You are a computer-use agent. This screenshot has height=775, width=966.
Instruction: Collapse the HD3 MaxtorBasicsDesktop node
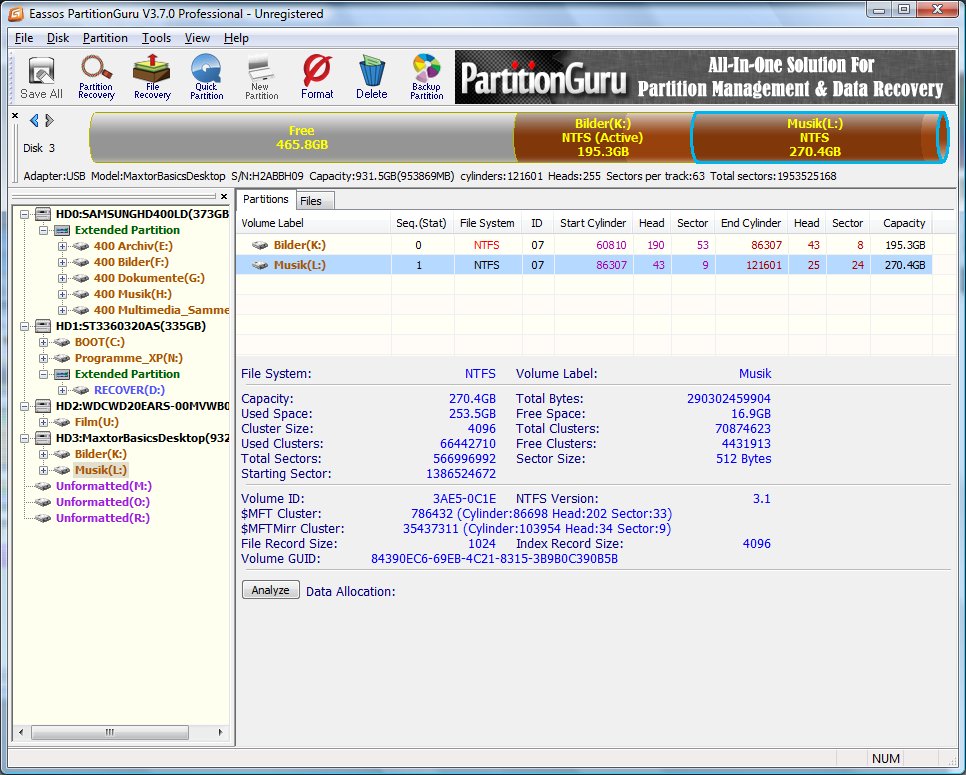click(x=25, y=439)
